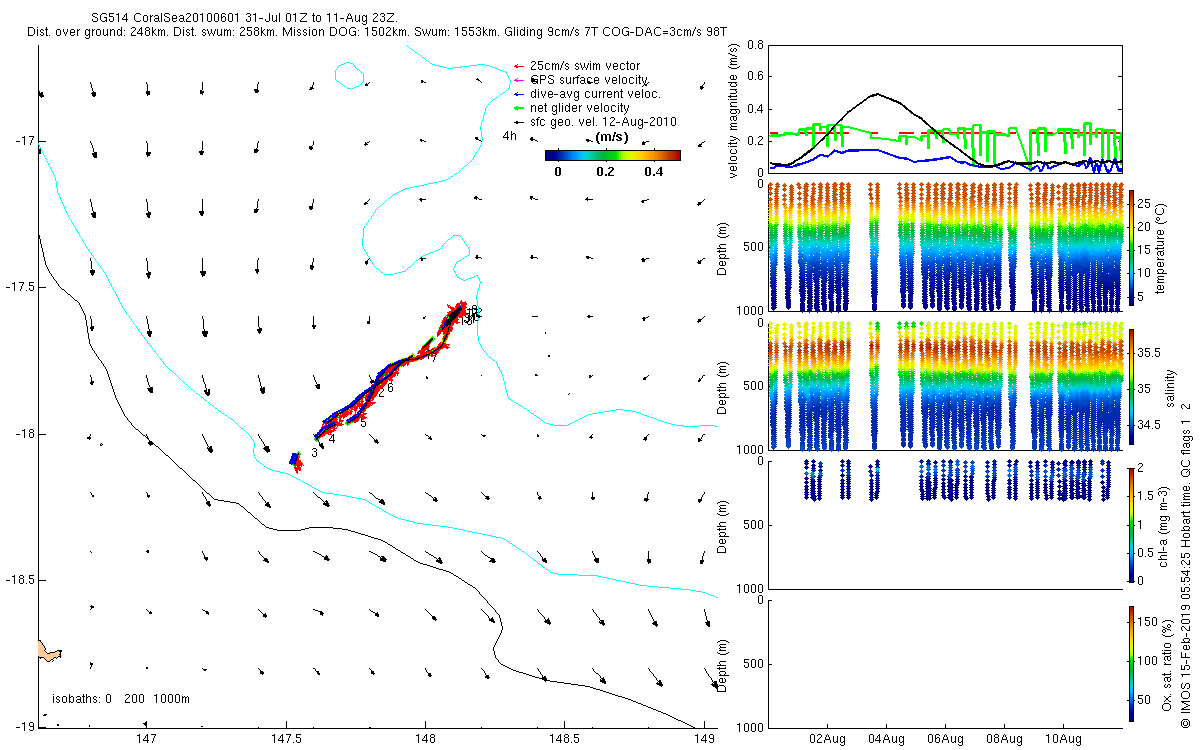The image size is (1200, 750).
Task: Click waypoint label 5 on the glider track
Action: click(x=363, y=423)
